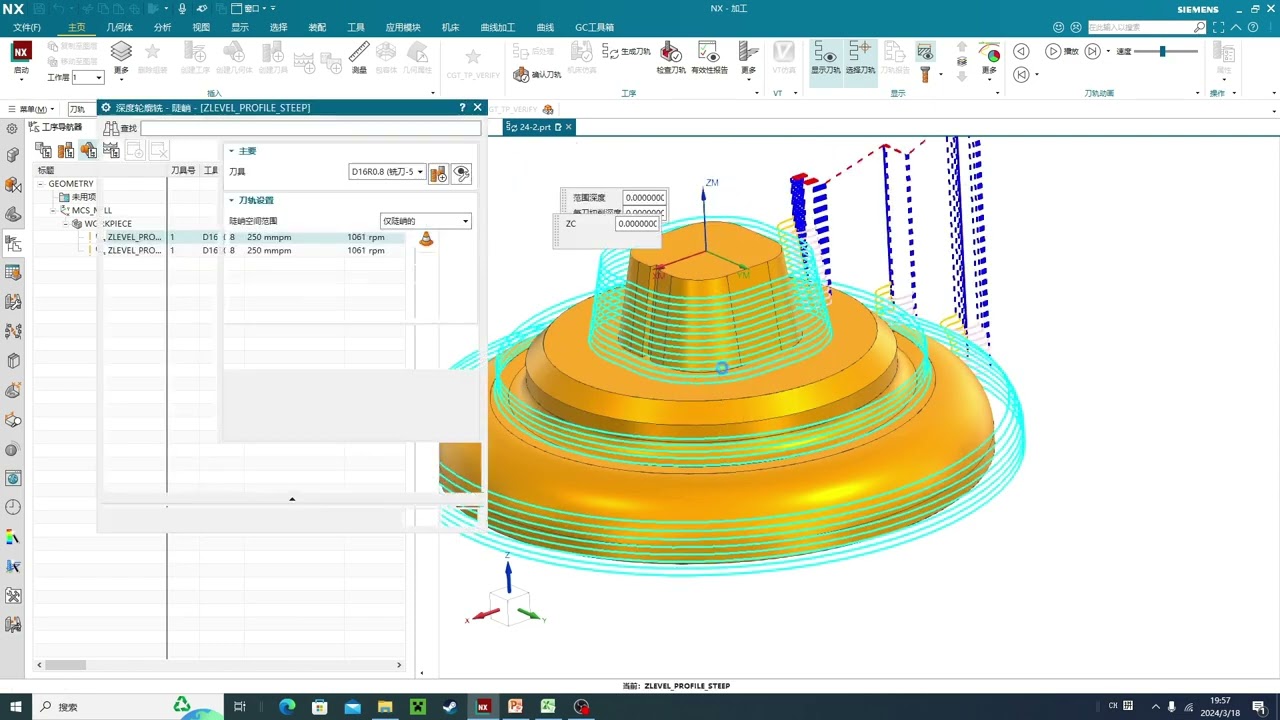Click the 确认刀轨 verify tool path icon
Viewport: 1280px width, 720px height.
pyautogui.click(x=537, y=75)
